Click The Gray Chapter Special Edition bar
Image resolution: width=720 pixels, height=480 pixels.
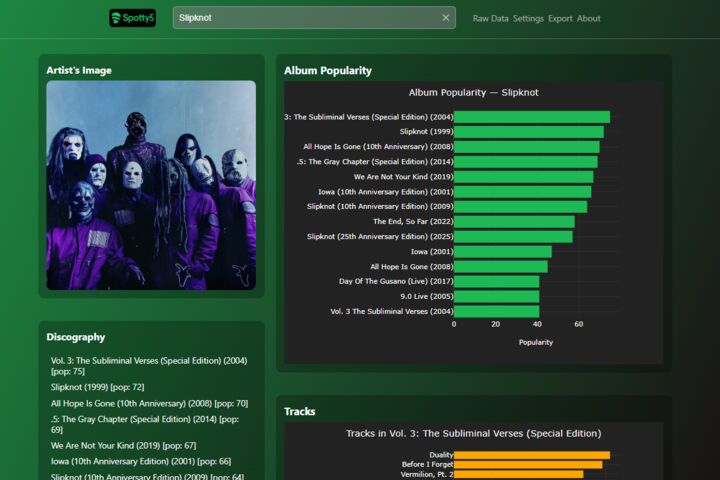526,162
